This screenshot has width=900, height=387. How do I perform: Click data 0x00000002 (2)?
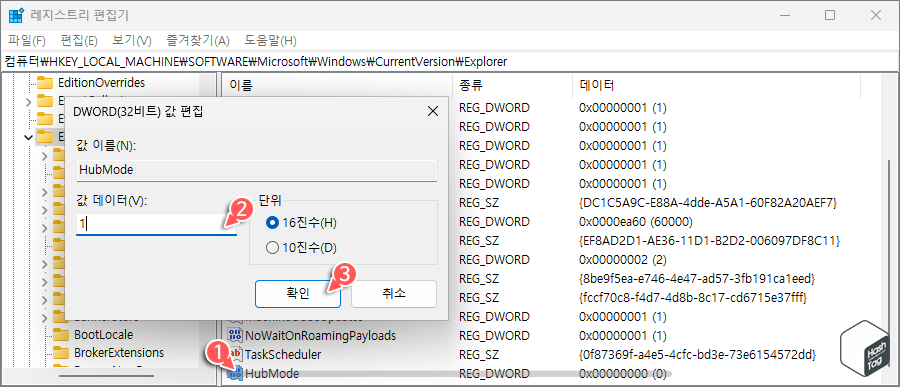623,260
